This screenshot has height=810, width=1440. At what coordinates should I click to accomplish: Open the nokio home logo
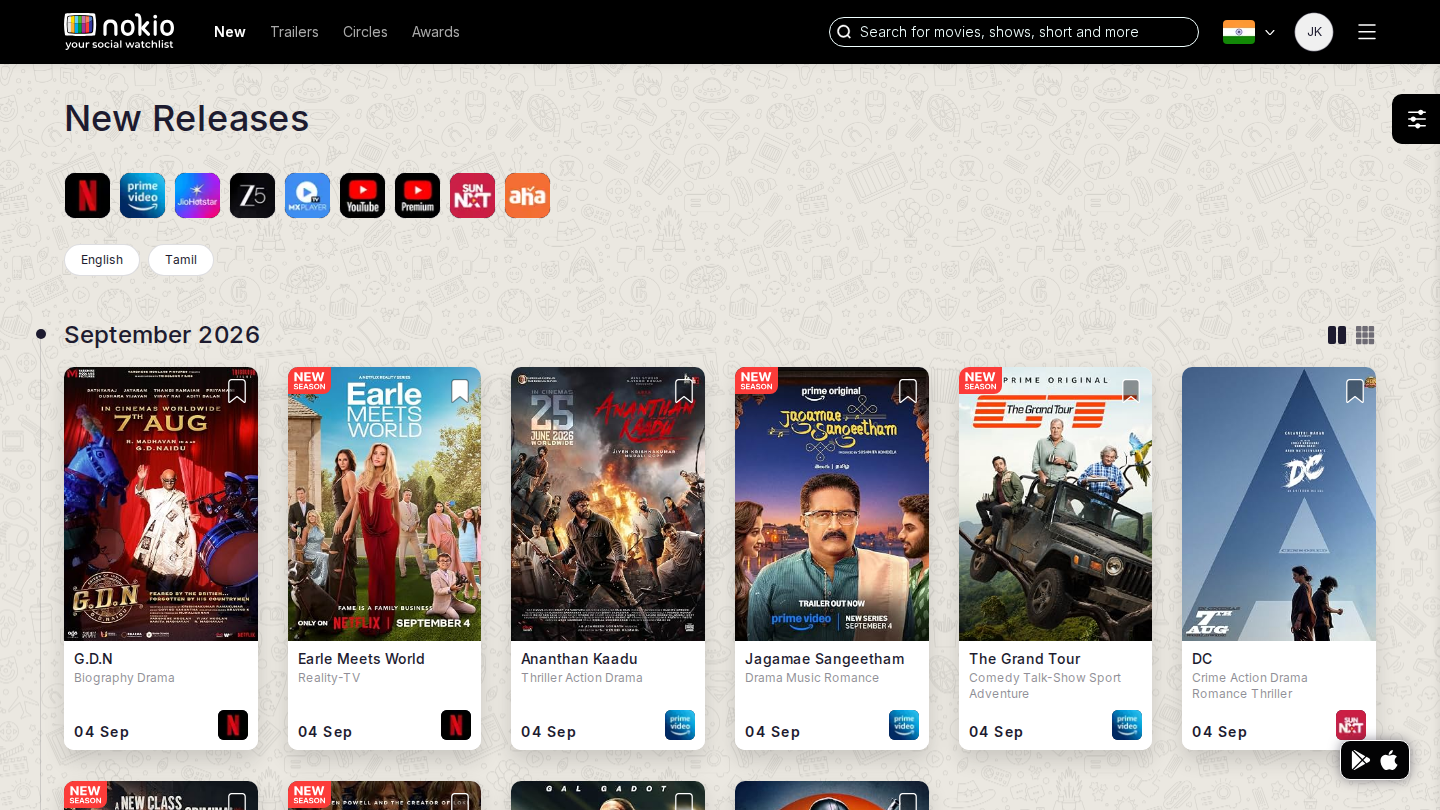click(x=120, y=31)
